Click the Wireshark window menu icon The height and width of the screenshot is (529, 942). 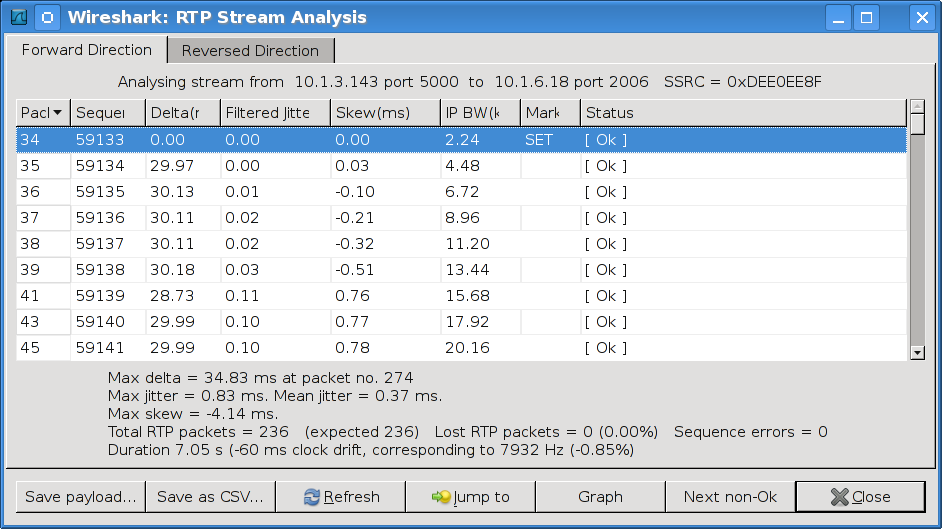[18, 17]
